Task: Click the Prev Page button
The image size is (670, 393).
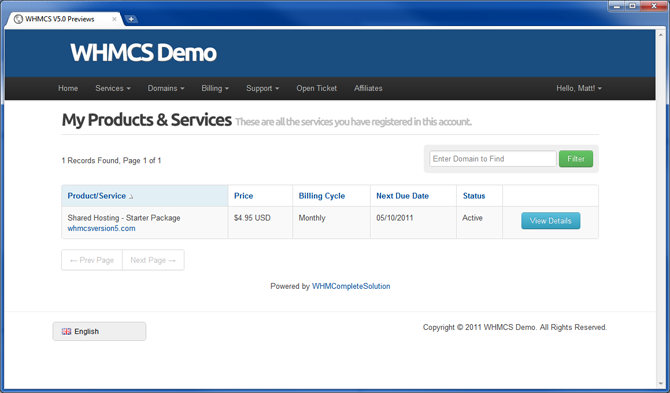Action: 92,260
